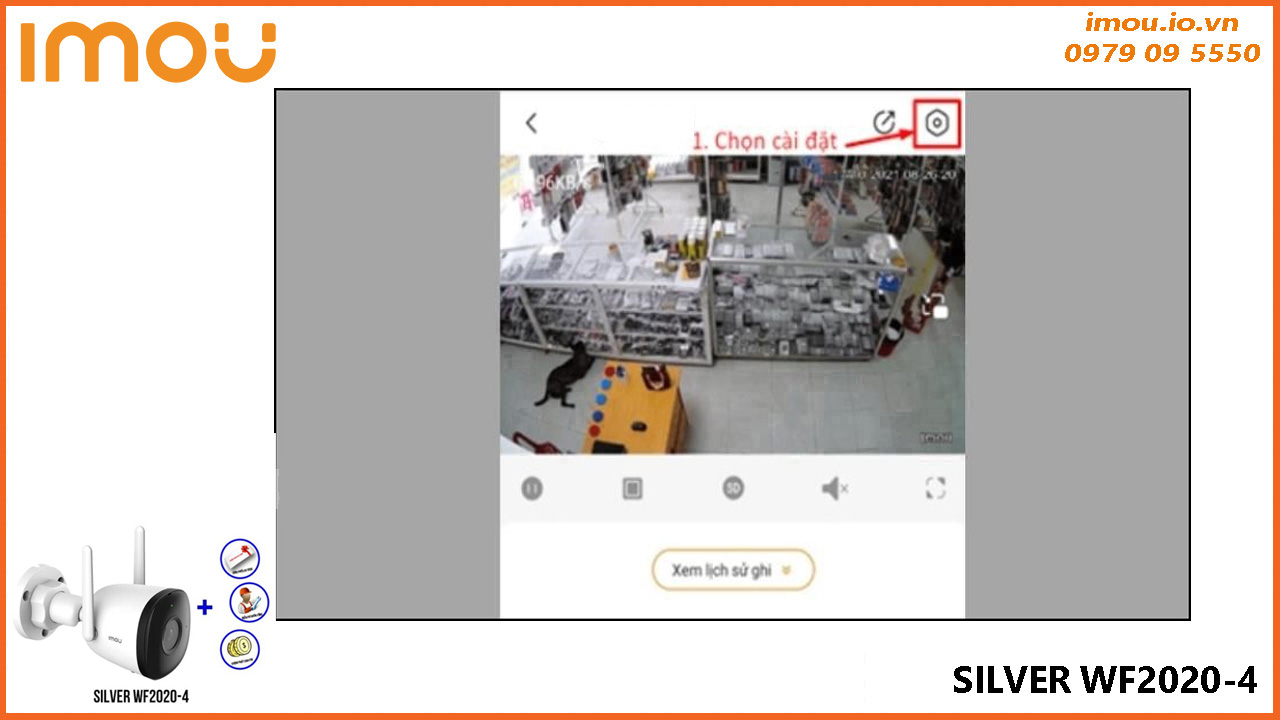Click the square snapshot icon below the video
Screen dimensions: 1280x720
632,488
